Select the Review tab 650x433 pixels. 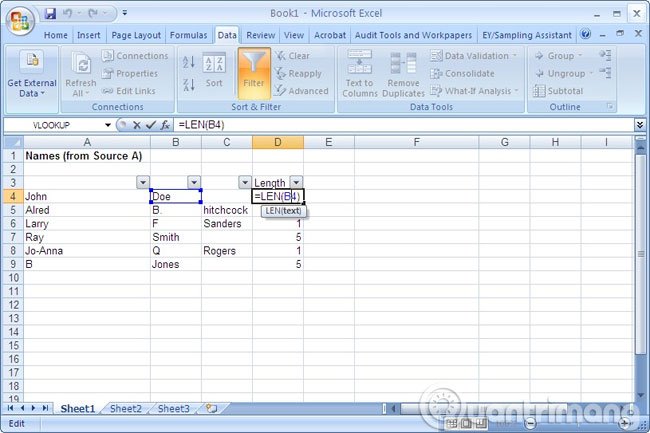pos(261,35)
